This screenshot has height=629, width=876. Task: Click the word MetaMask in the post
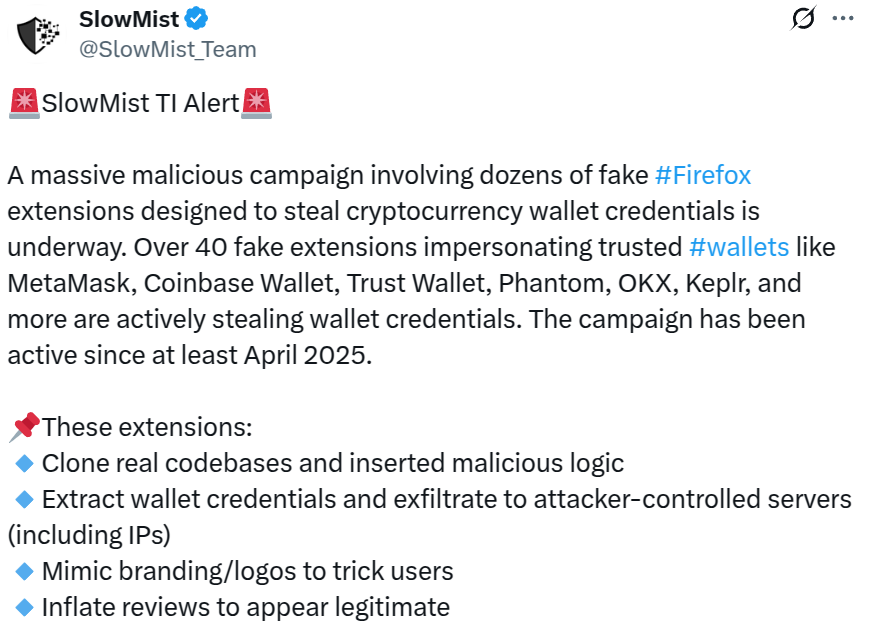70,283
